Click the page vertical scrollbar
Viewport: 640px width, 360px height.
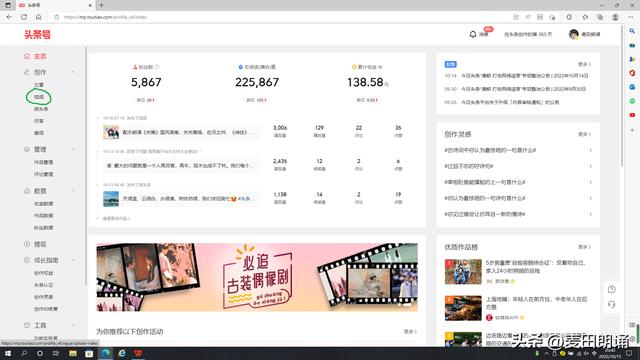tap(622, 96)
